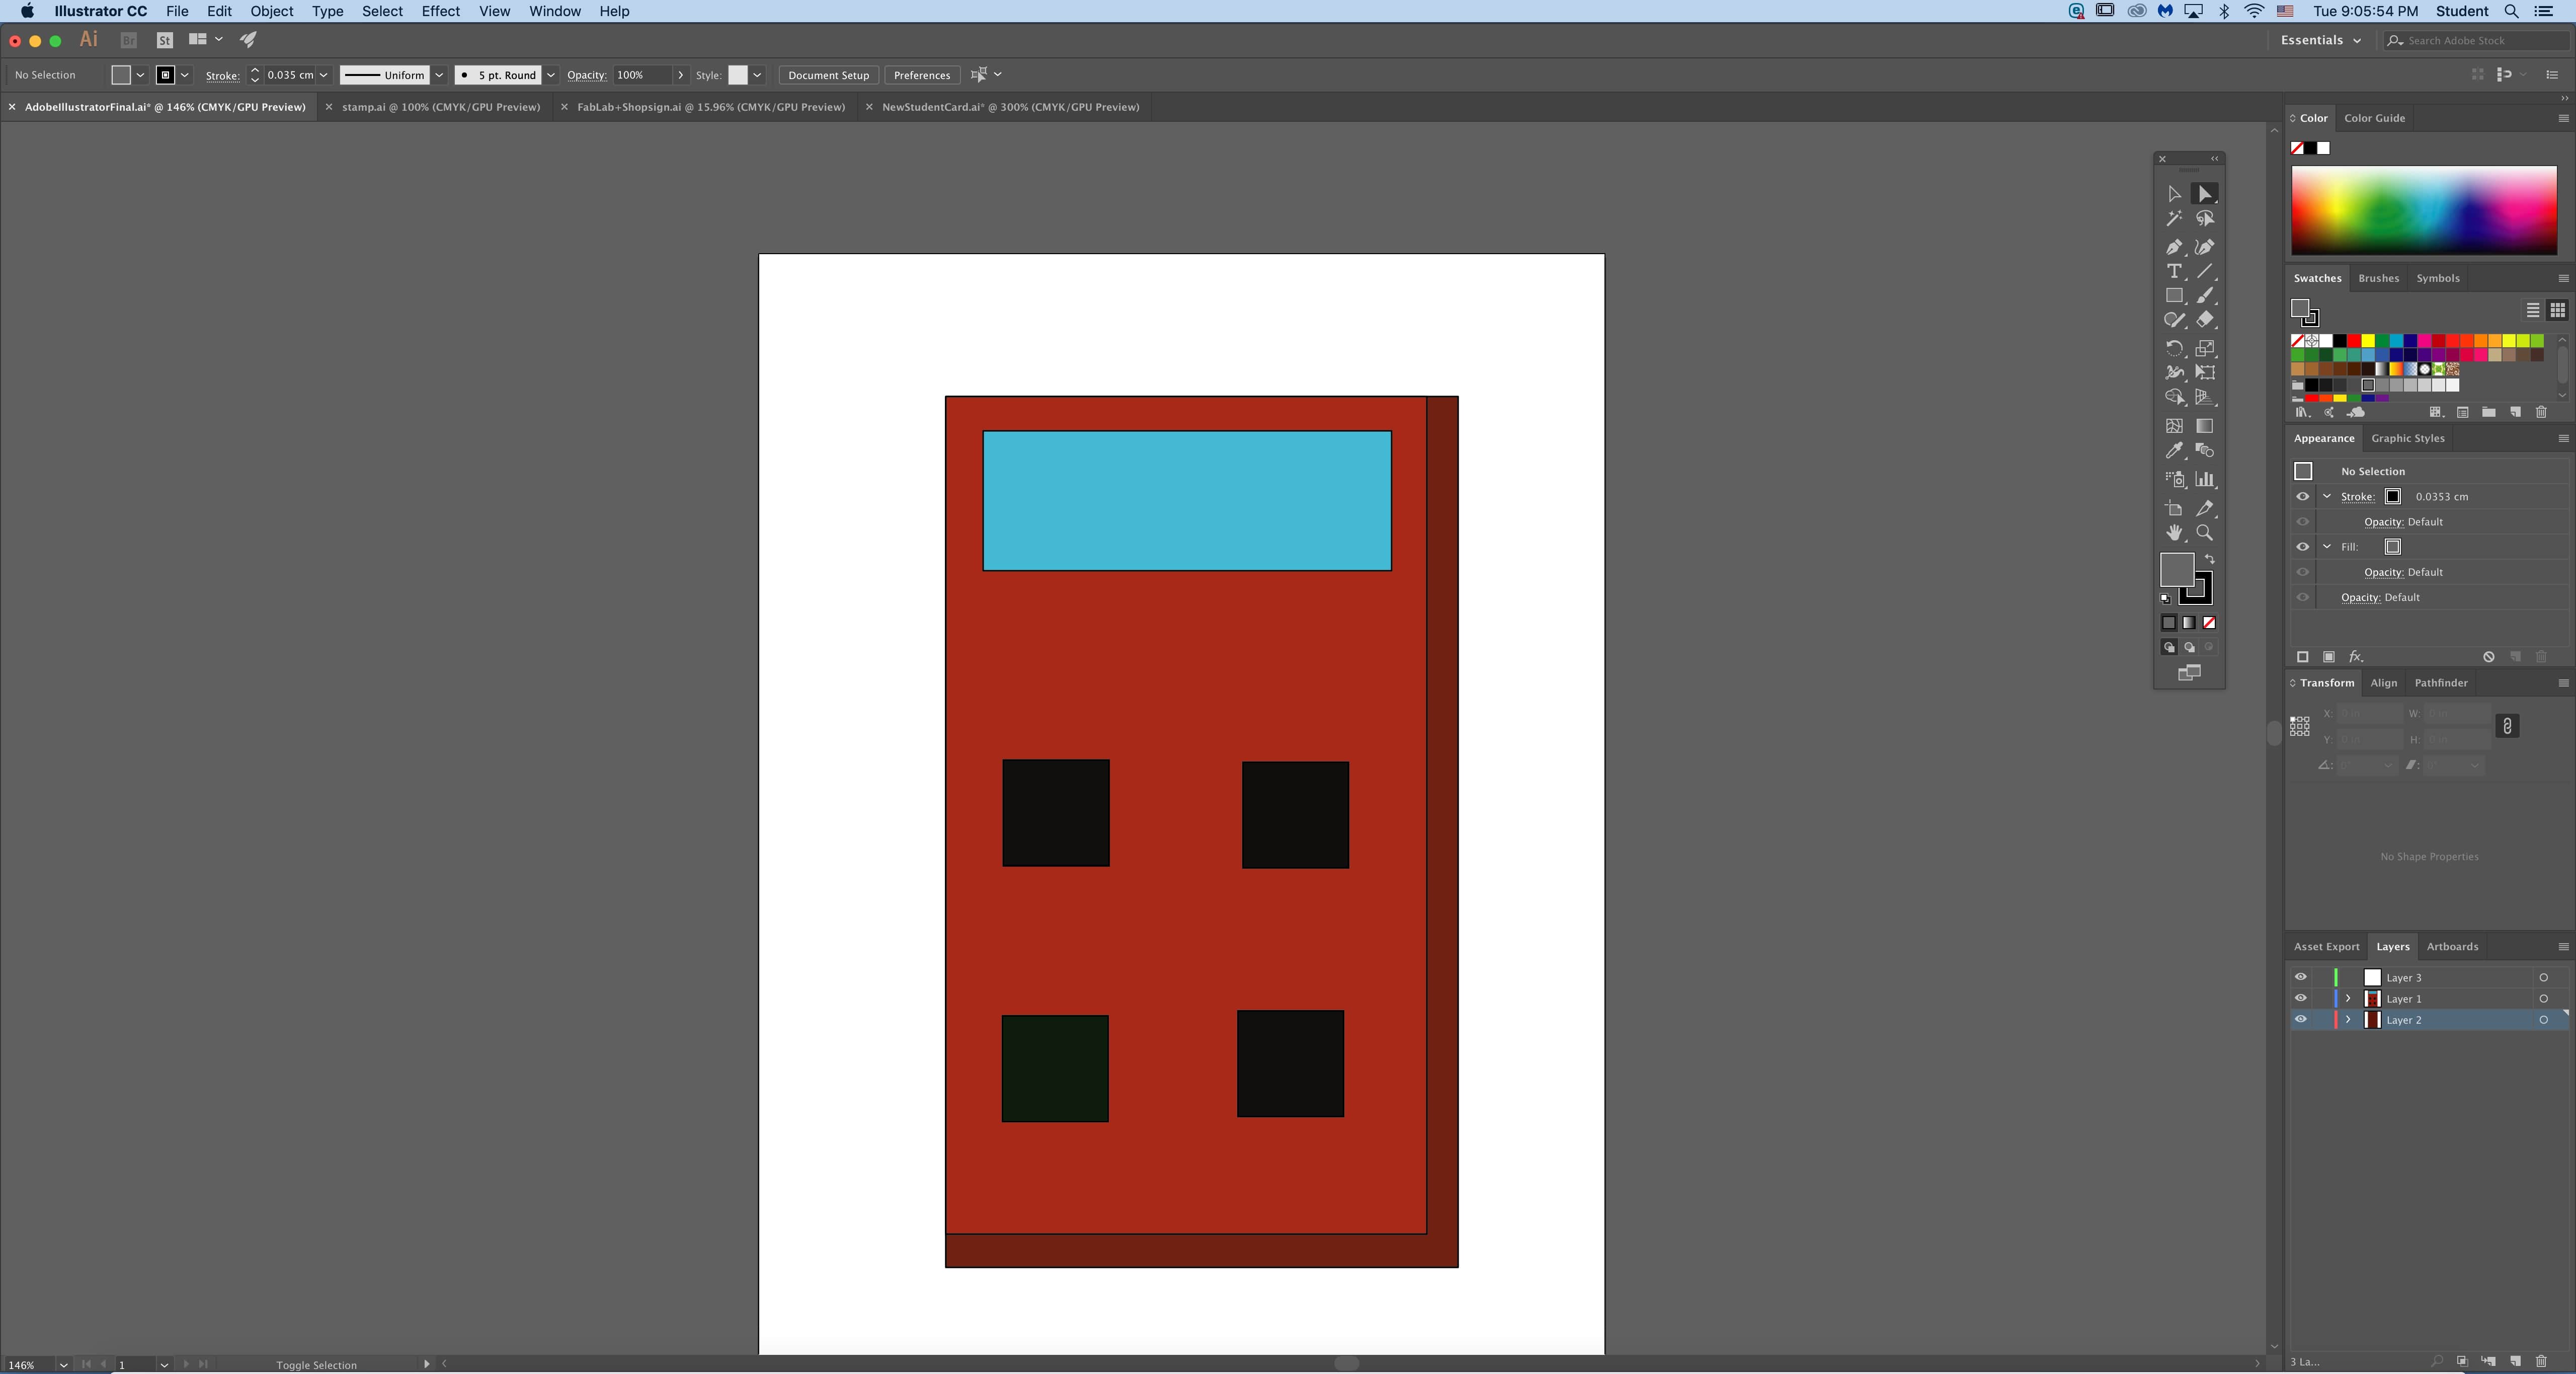Open the Effect menu
2576x1374 pixels.
pyautogui.click(x=440, y=11)
